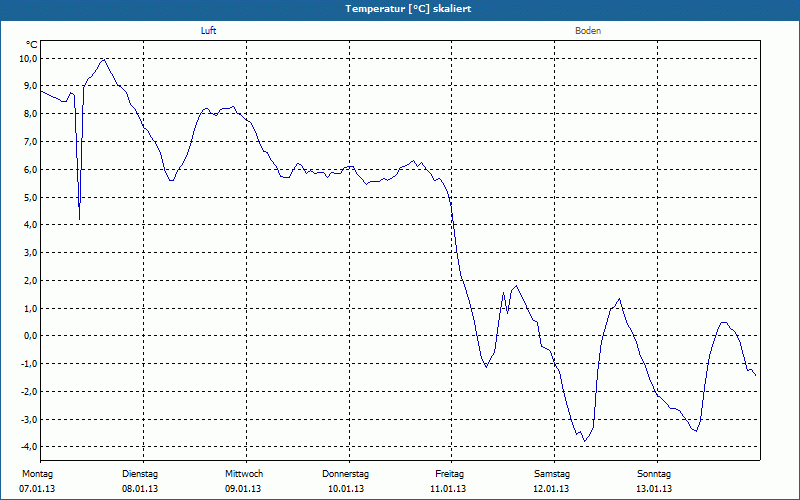This screenshot has height=500, width=800.
Task: Click the 'Boden' legend label
Action: click(588, 31)
